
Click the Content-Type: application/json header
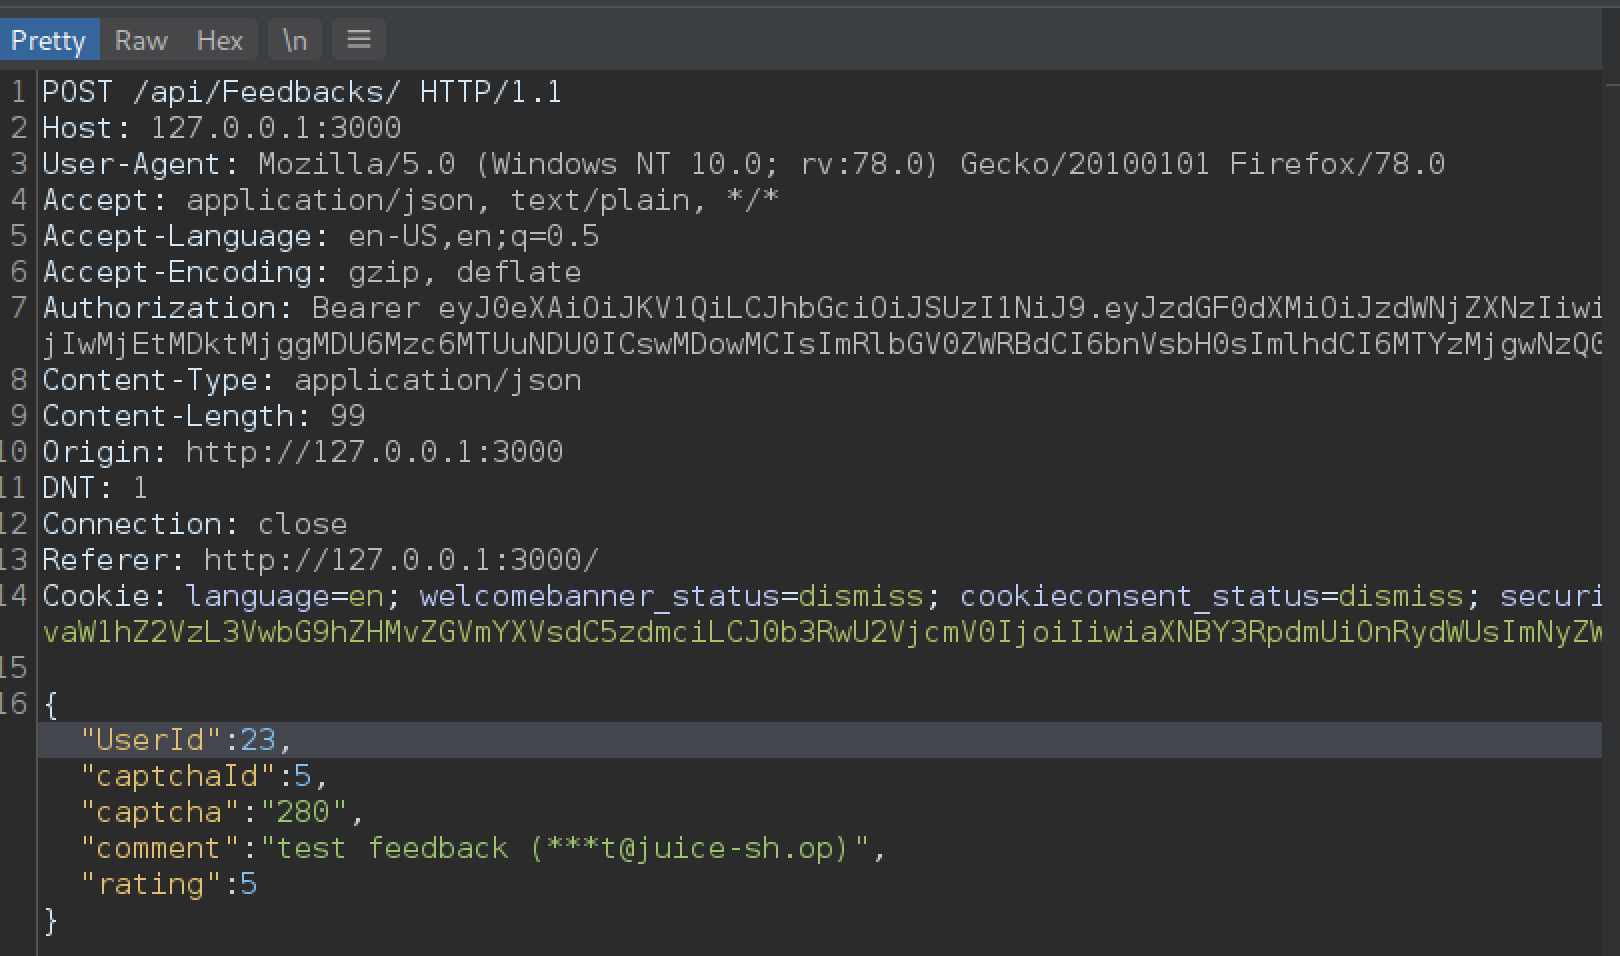[x=311, y=380]
